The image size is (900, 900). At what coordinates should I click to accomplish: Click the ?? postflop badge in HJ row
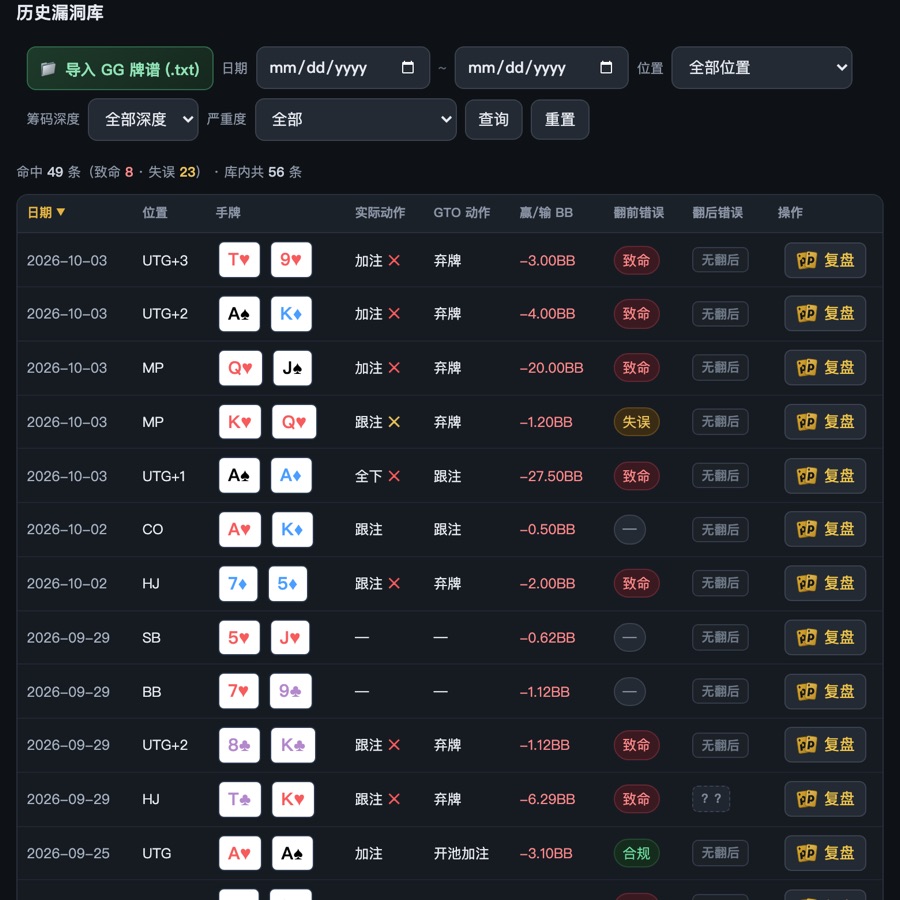(x=711, y=798)
